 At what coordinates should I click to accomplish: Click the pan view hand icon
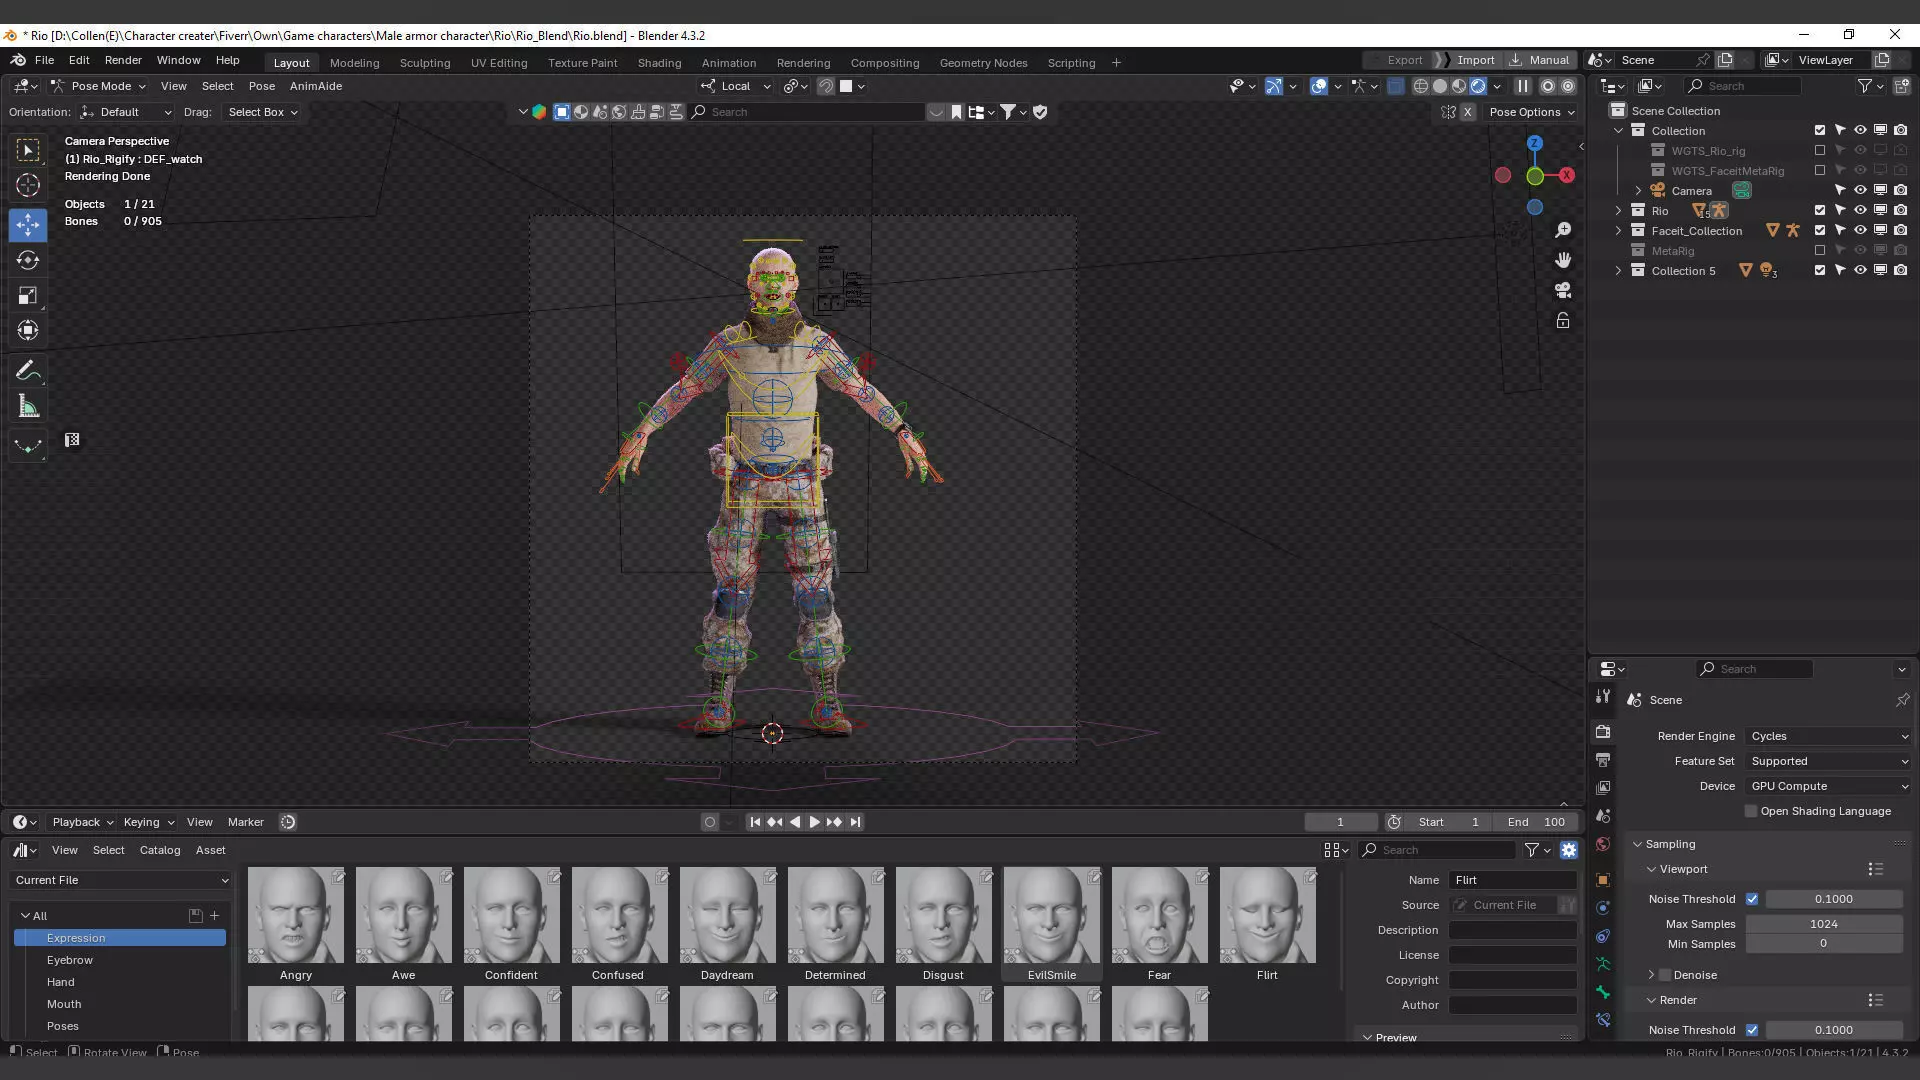1563,260
